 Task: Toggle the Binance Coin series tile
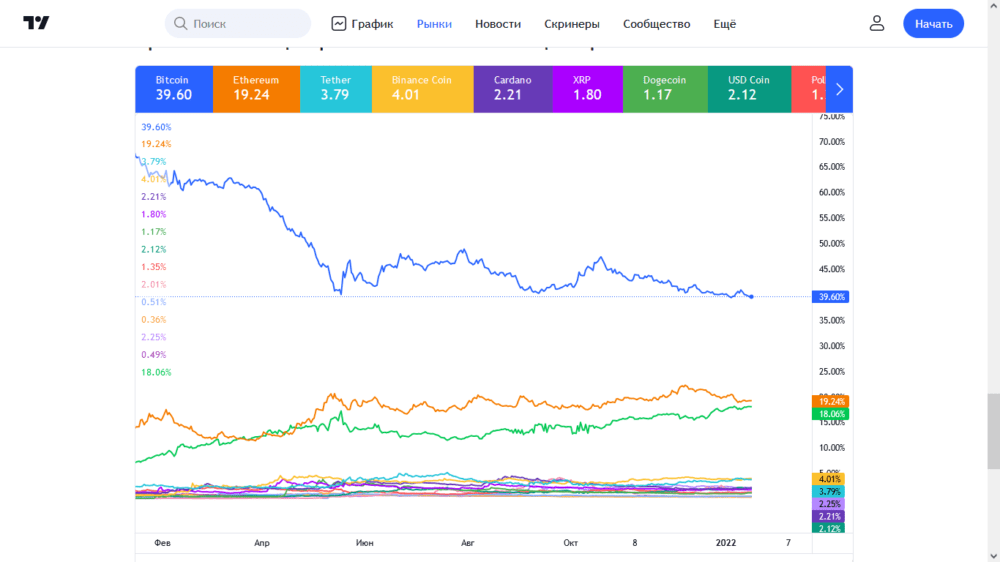(421, 89)
